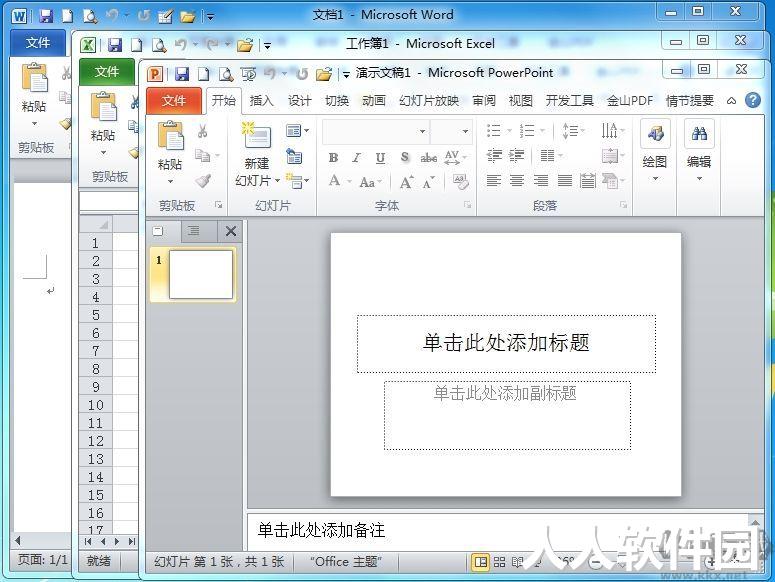Open the 绘图 drawing menu

(x=655, y=151)
